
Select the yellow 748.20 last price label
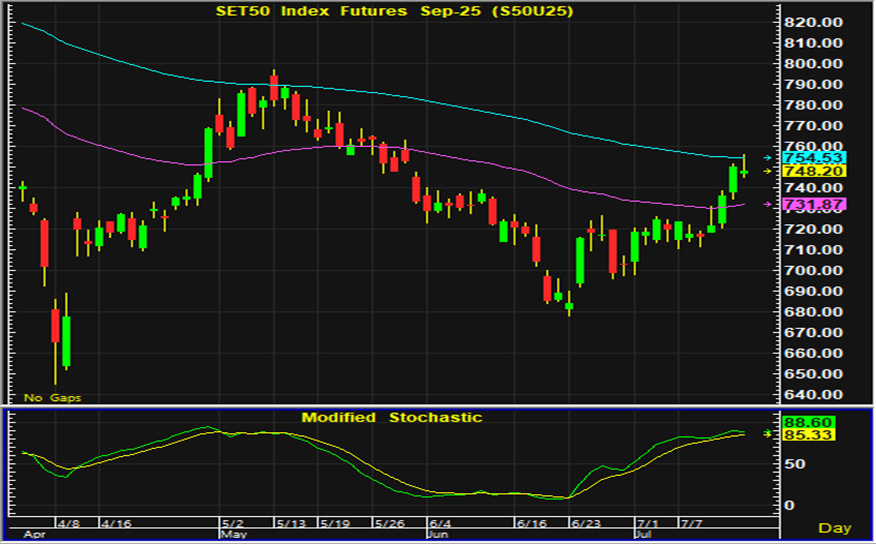(x=814, y=172)
